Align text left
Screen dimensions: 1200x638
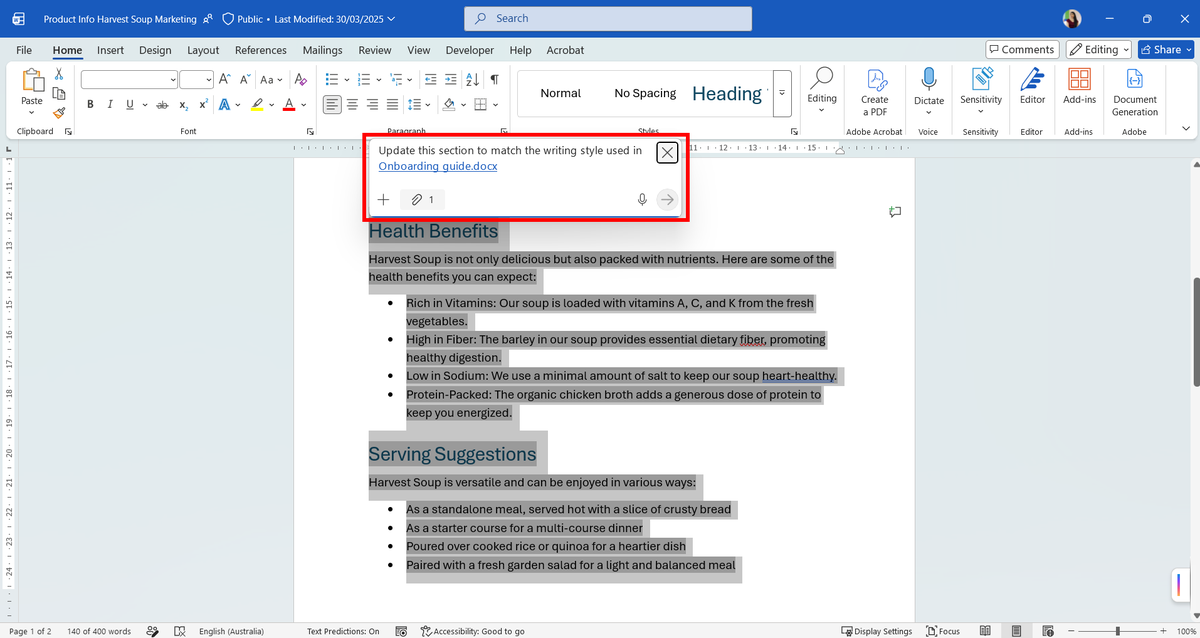pyautogui.click(x=332, y=104)
